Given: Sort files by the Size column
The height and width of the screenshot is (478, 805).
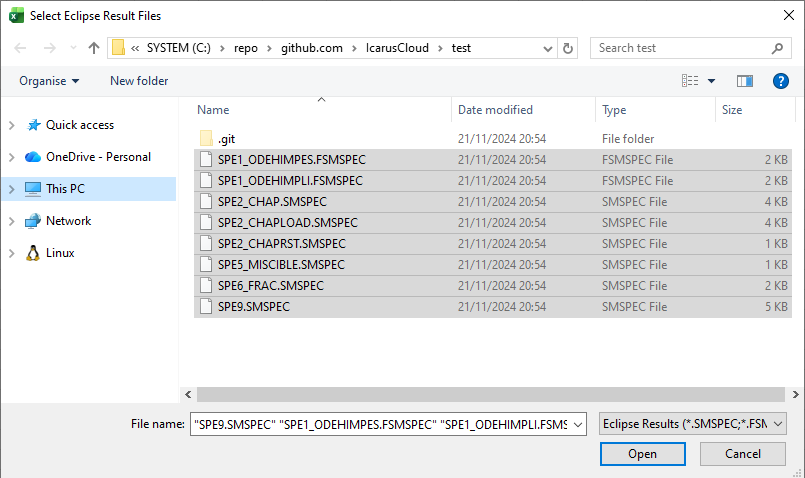Looking at the screenshot, I should click(x=755, y=110).
